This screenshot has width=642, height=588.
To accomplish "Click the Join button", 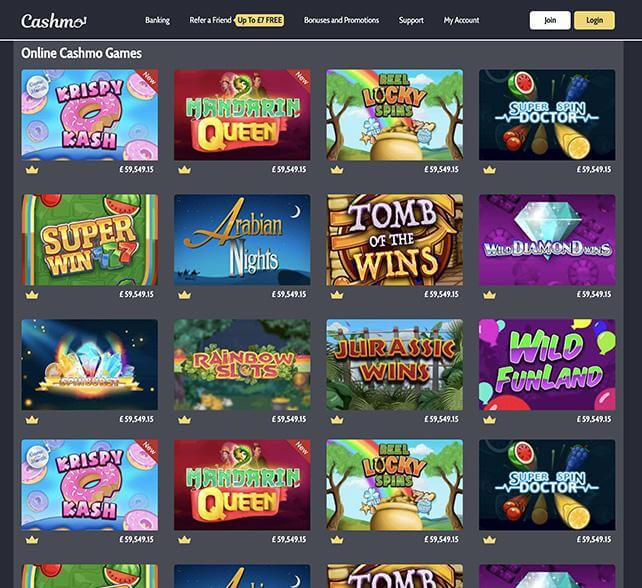I will pos(550,20).
